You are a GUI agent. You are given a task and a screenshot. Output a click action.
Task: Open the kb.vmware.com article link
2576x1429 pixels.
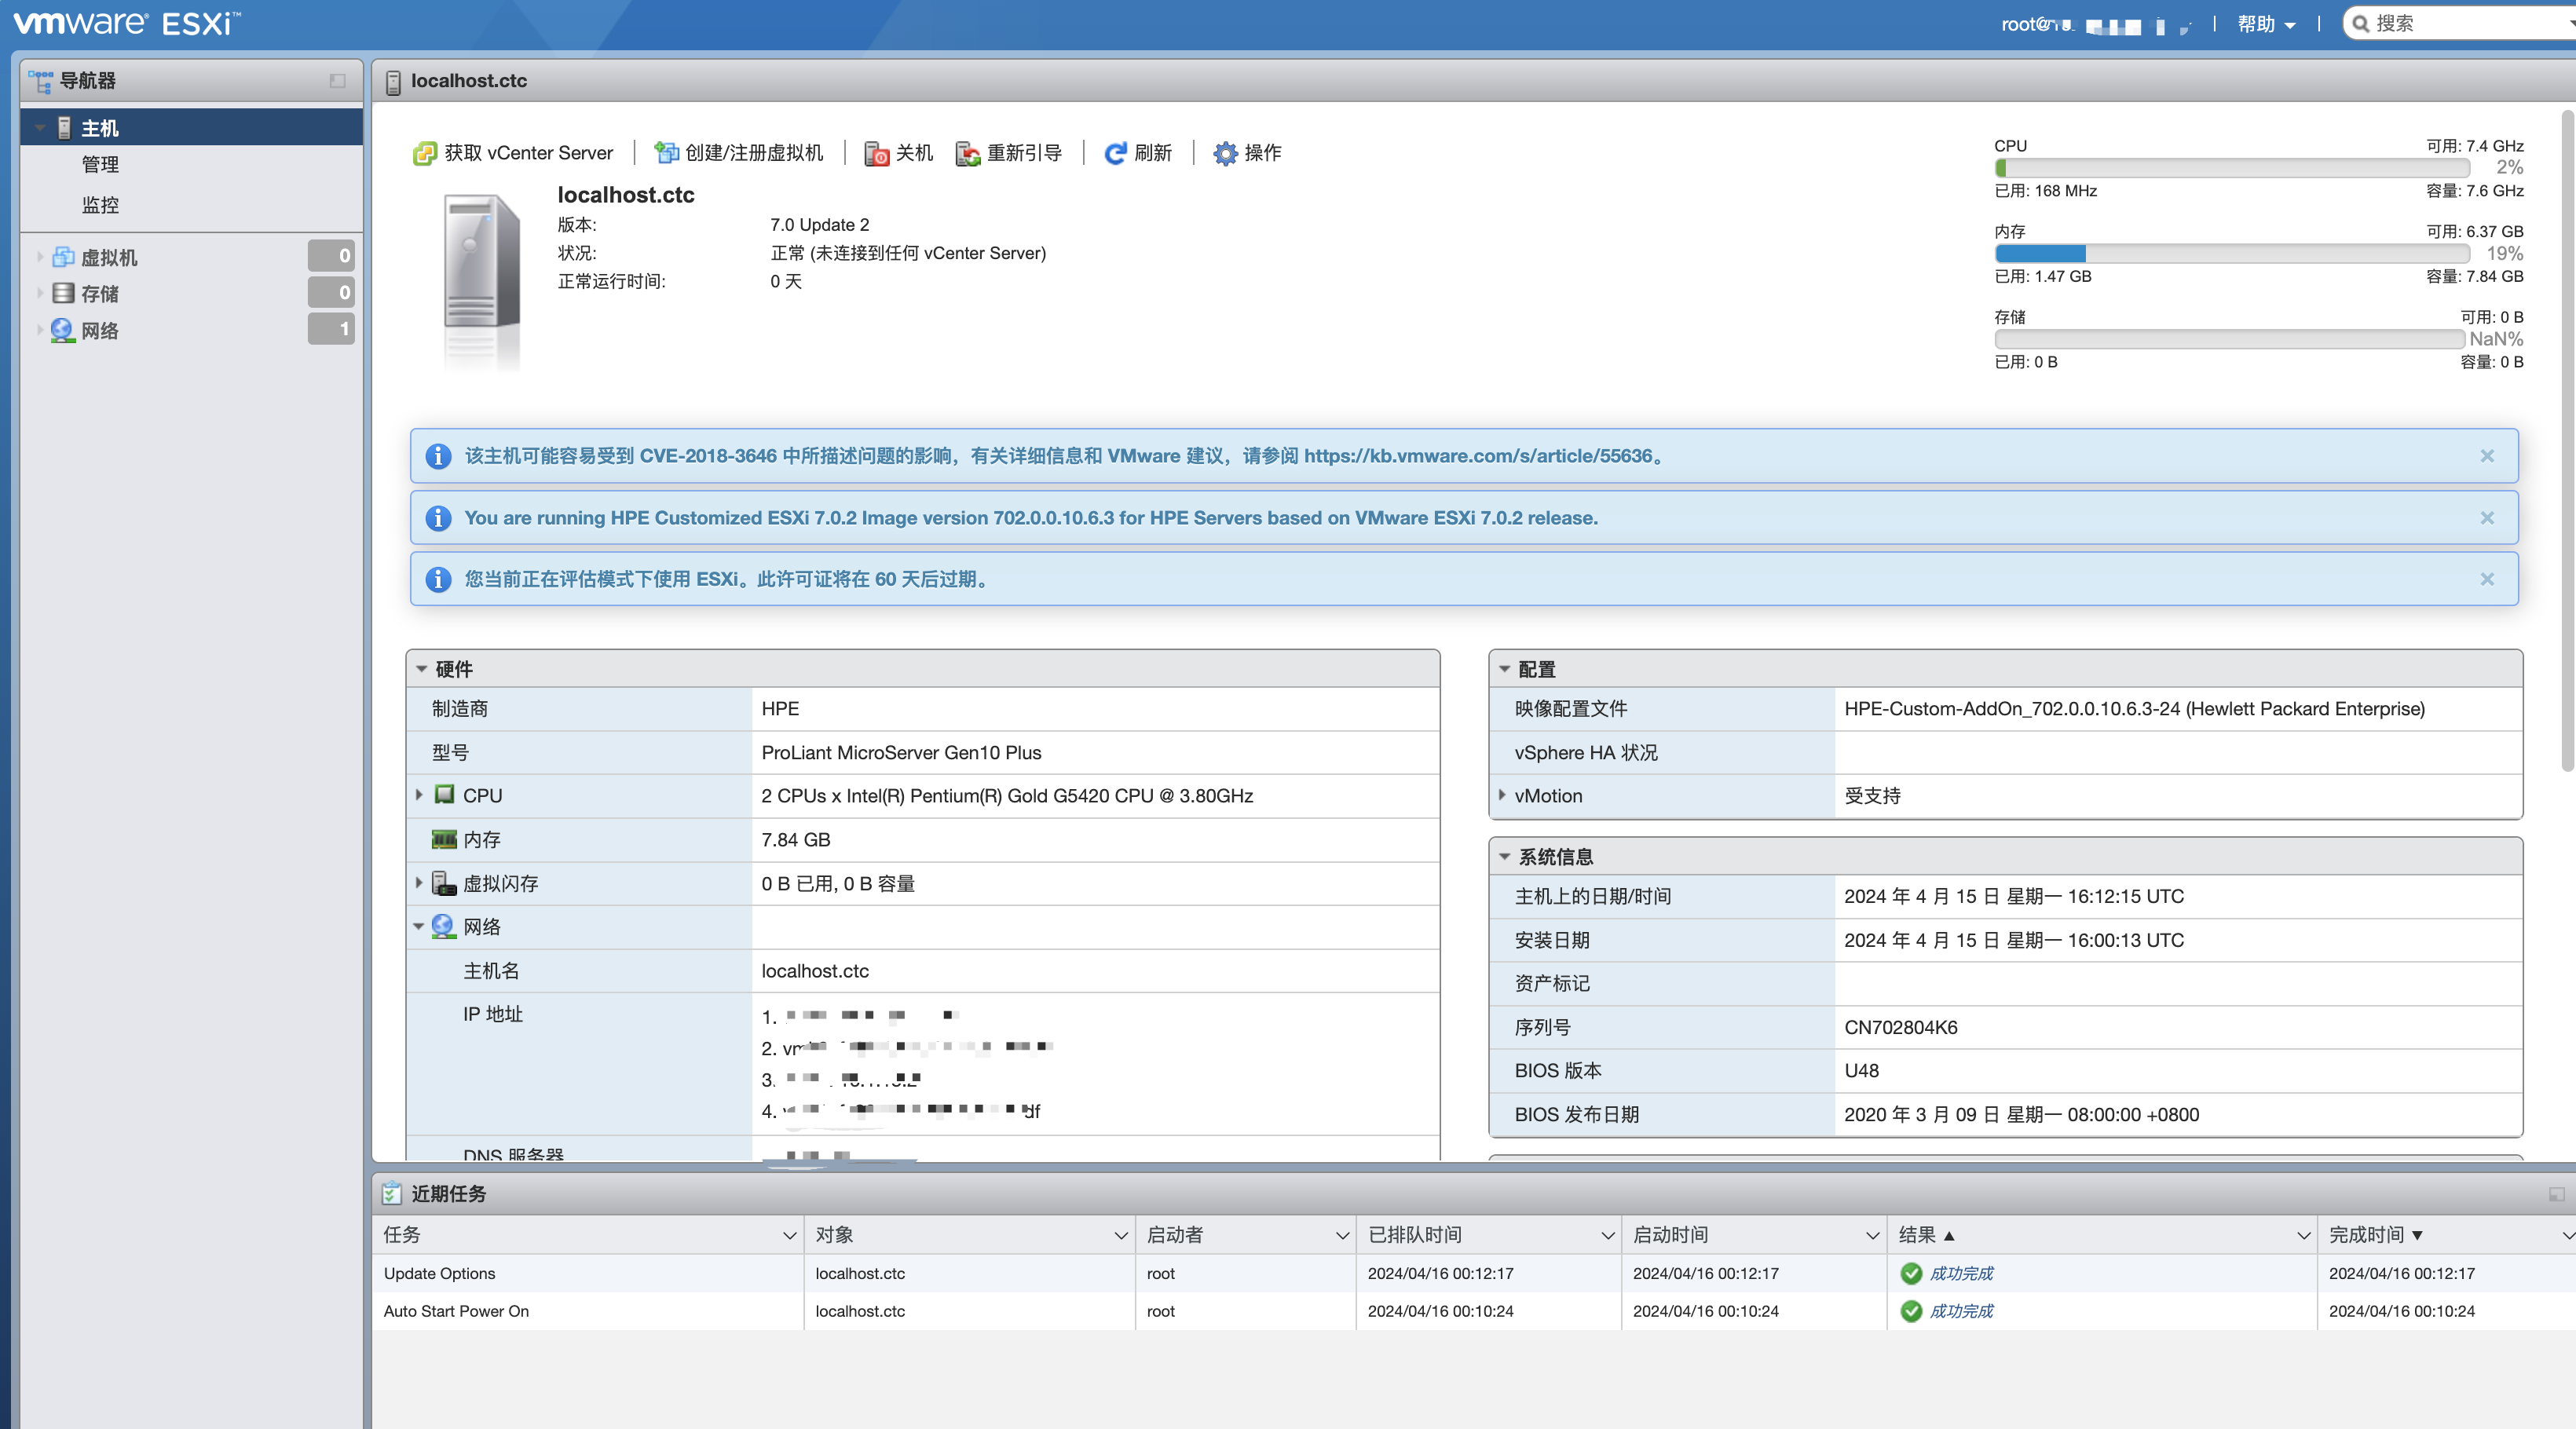[1477, 456]
